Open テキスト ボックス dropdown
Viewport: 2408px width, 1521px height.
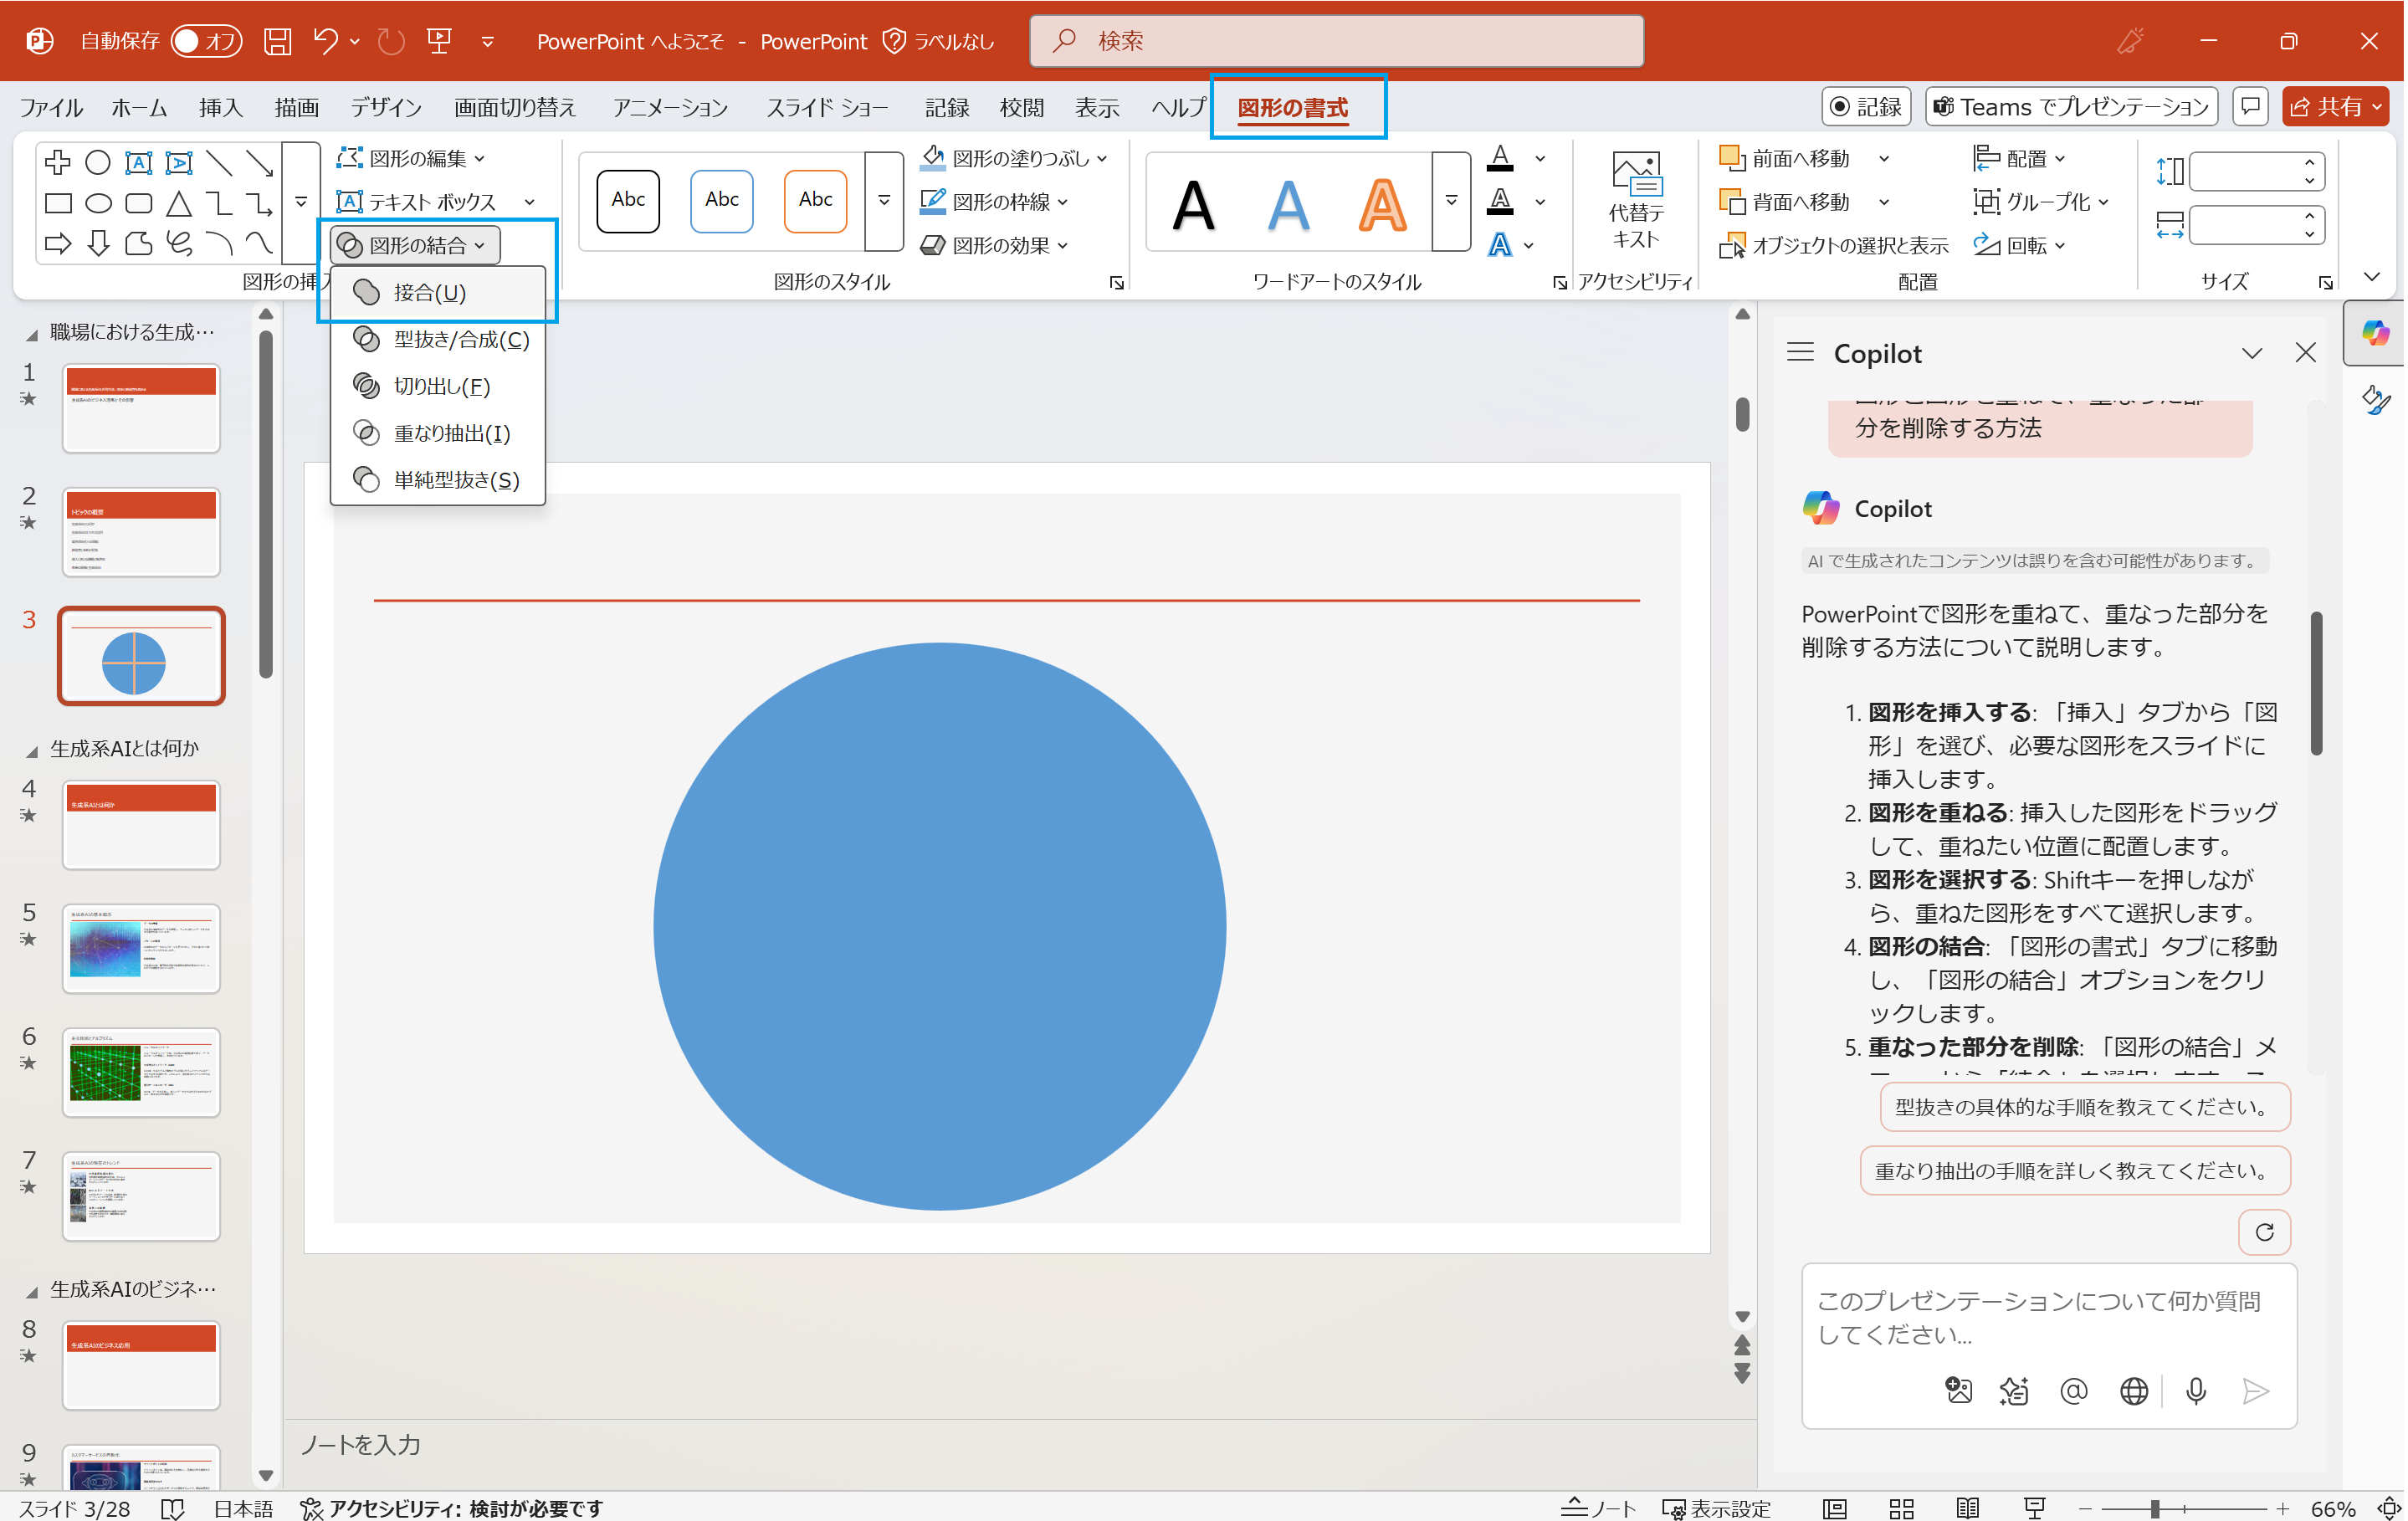[435, 202]
